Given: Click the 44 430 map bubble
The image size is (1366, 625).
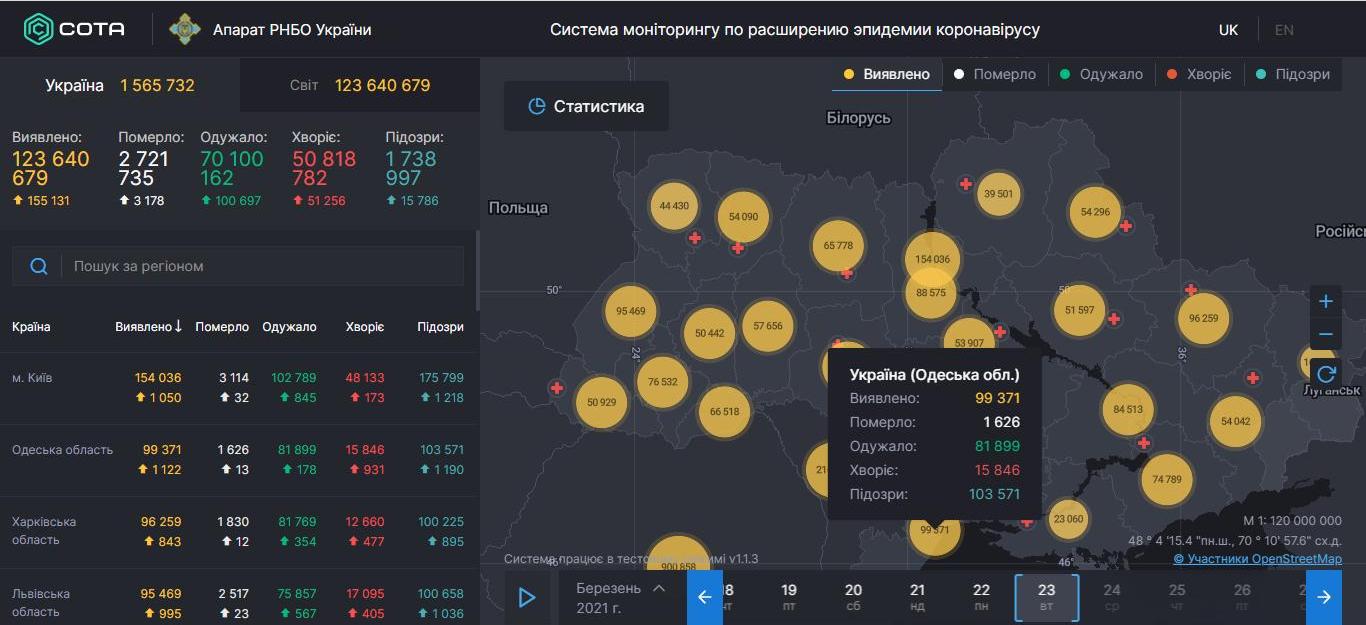Looking at the screenshot, I should (x=674, y=206).
